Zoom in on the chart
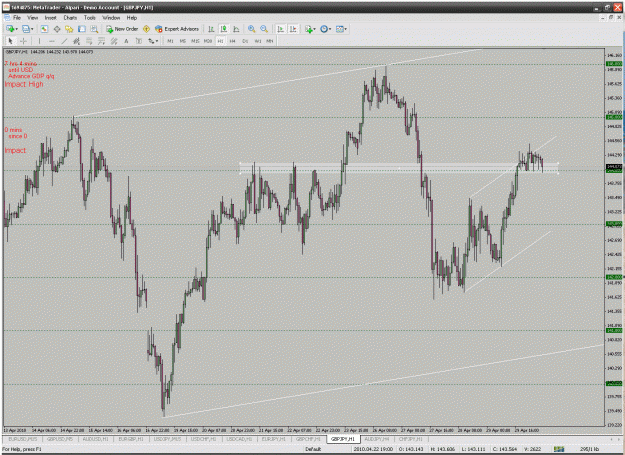The height and width of the screenshot is (455, 625). 252,29
